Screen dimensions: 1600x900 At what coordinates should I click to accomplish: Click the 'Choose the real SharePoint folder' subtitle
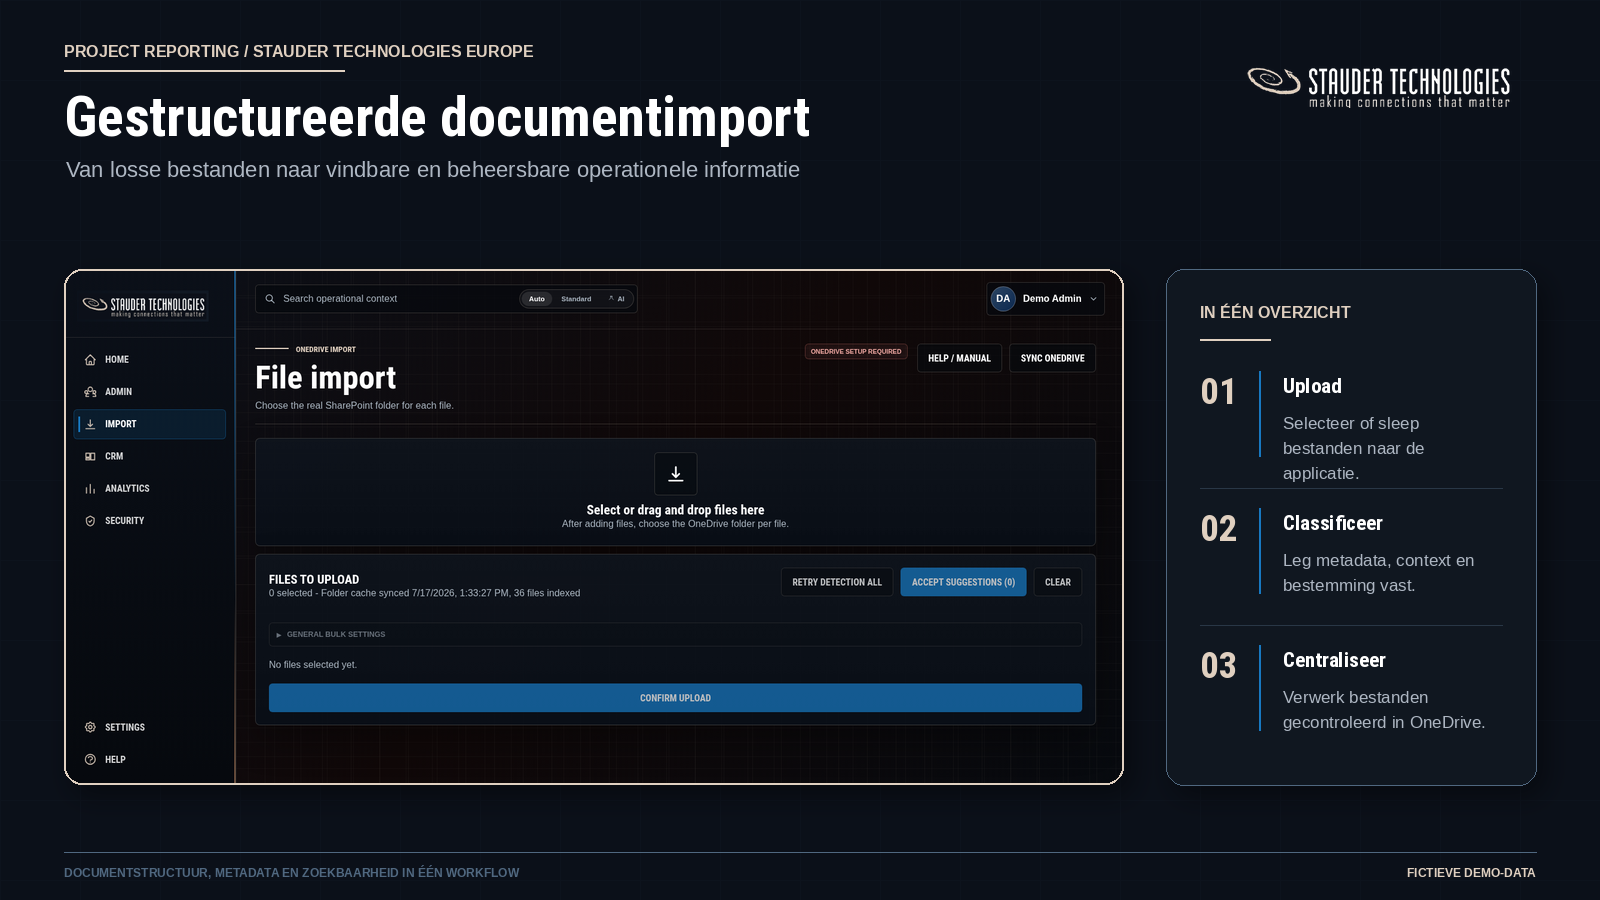[354, 406]
